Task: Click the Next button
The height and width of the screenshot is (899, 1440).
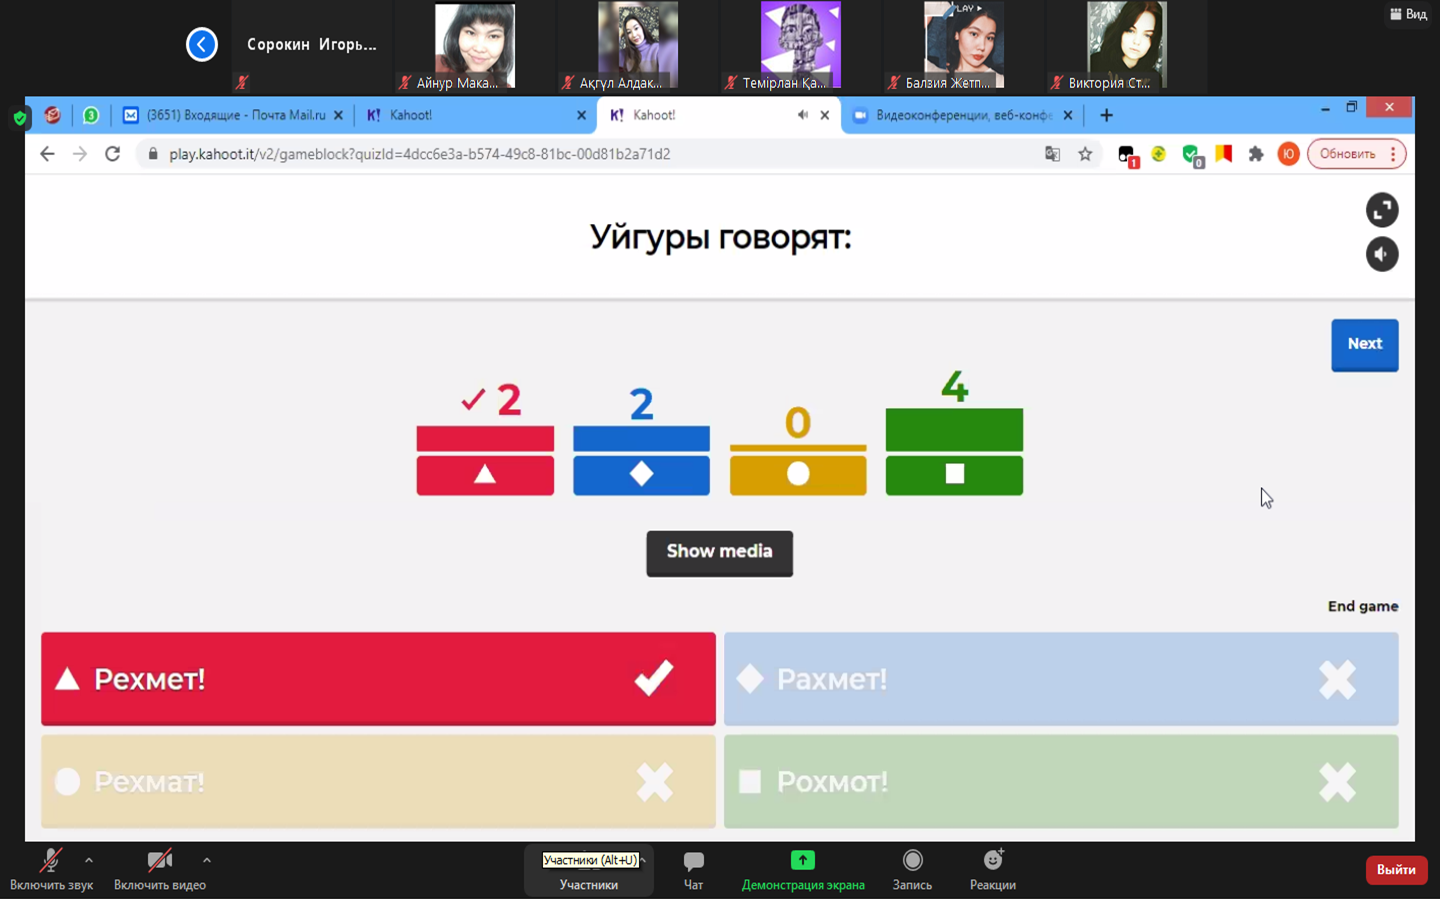Action: pyautogui.click(x=1364, y=345)
